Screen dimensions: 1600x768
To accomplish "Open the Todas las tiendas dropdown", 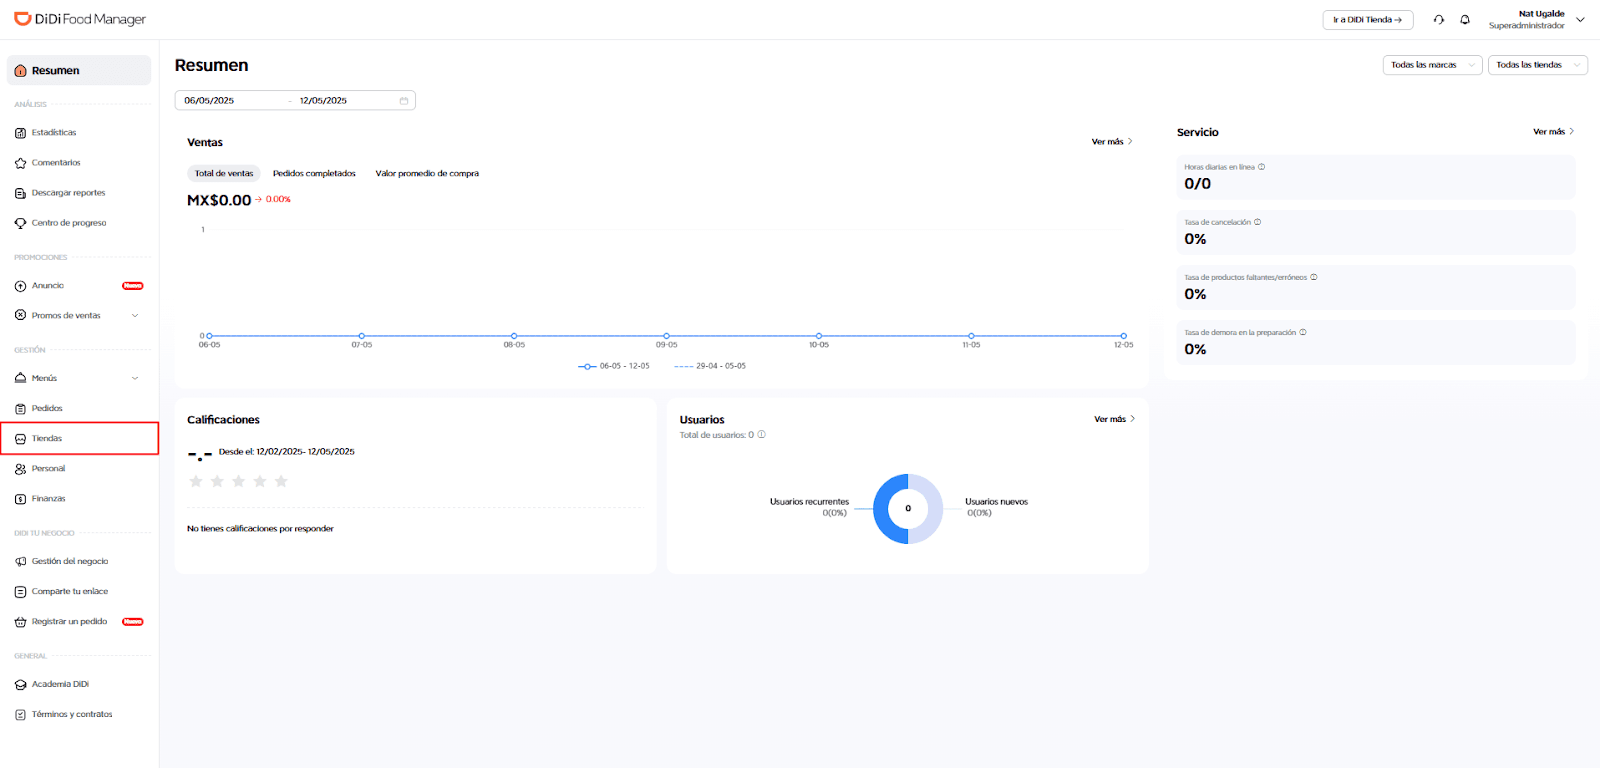I will tap(1537, 65).
